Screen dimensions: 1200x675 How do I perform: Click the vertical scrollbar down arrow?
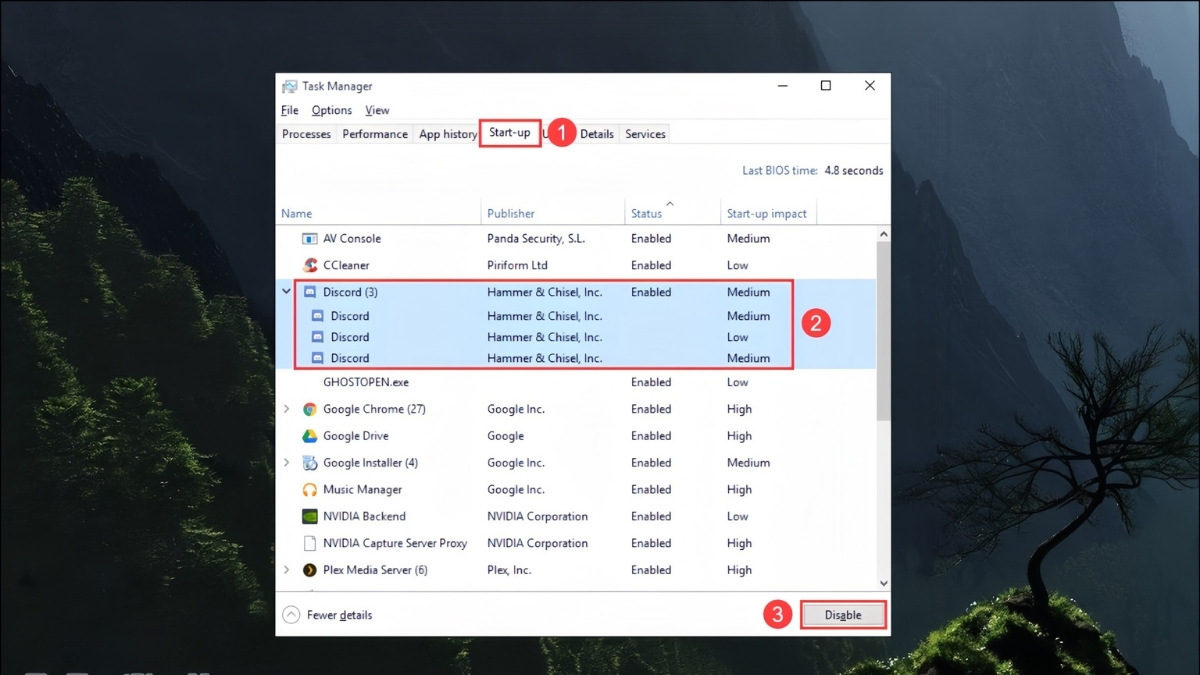tap(883, 583)
